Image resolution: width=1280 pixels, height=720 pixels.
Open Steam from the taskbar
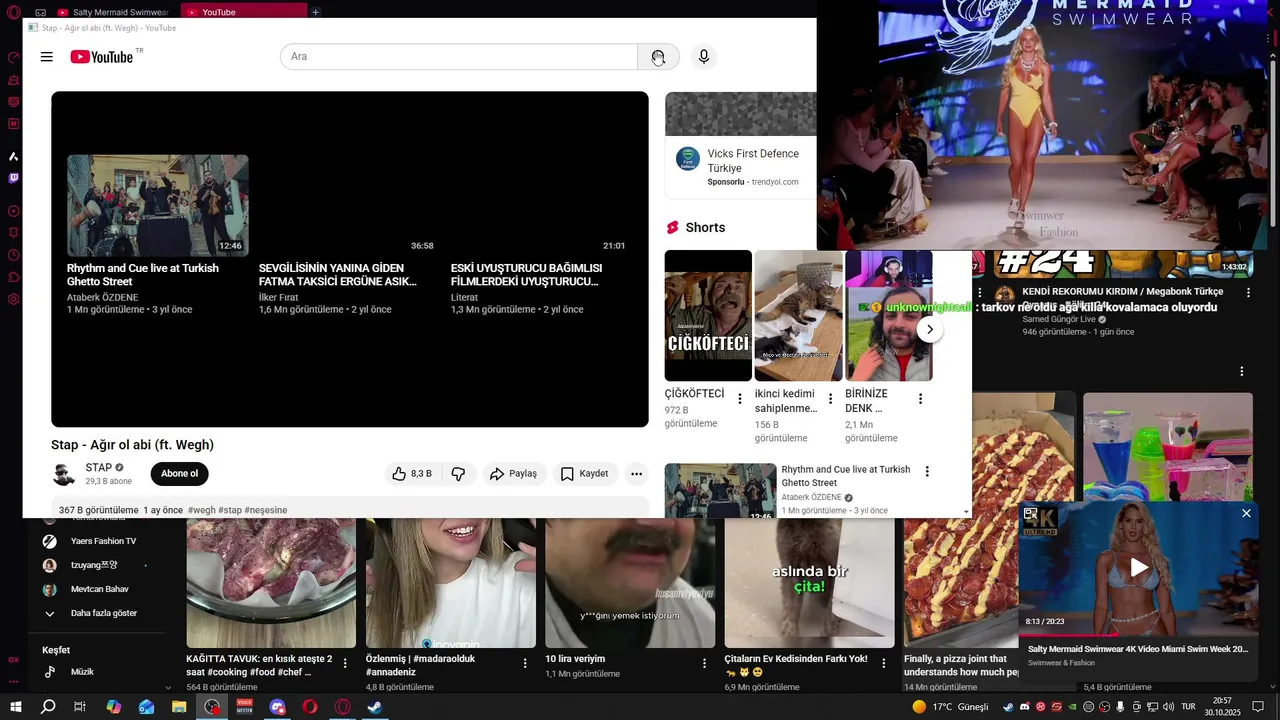pos(374,706)
